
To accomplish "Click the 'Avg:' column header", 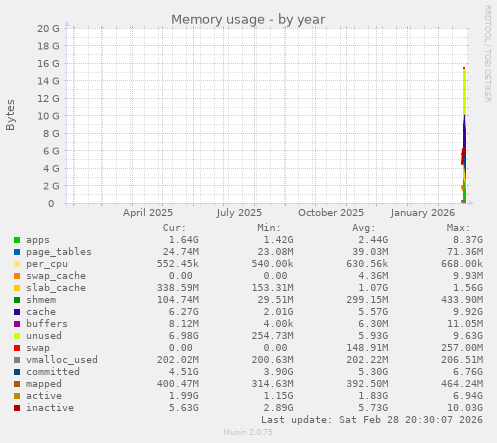I will [364, 228].
